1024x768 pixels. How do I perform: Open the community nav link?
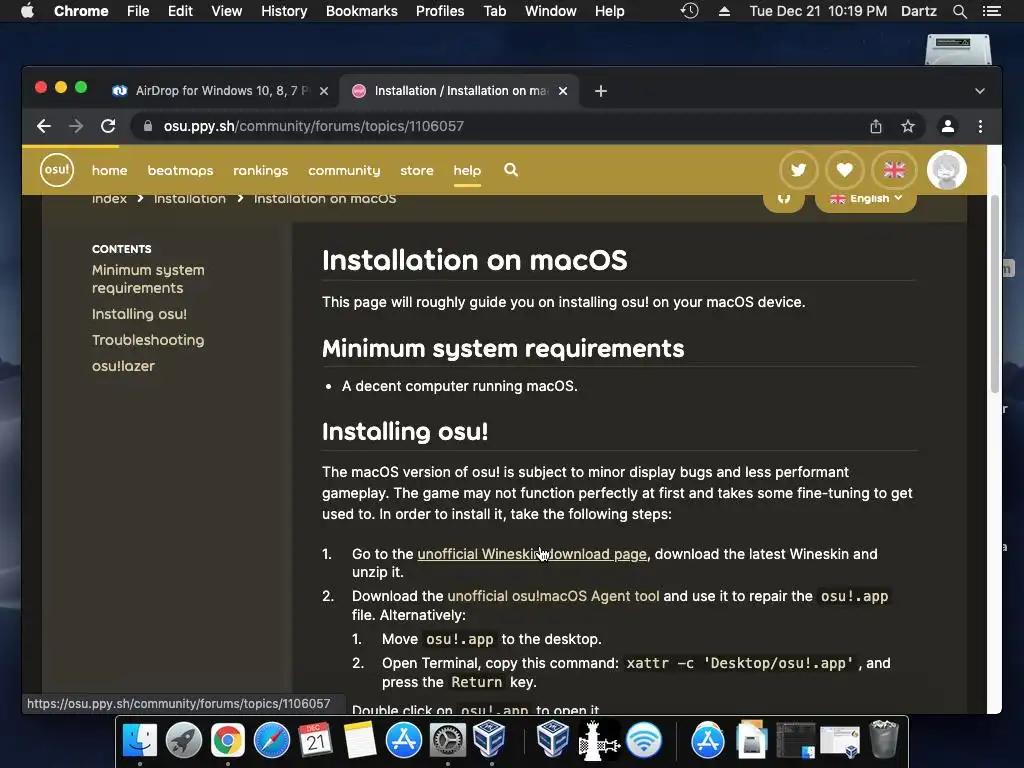344,170
